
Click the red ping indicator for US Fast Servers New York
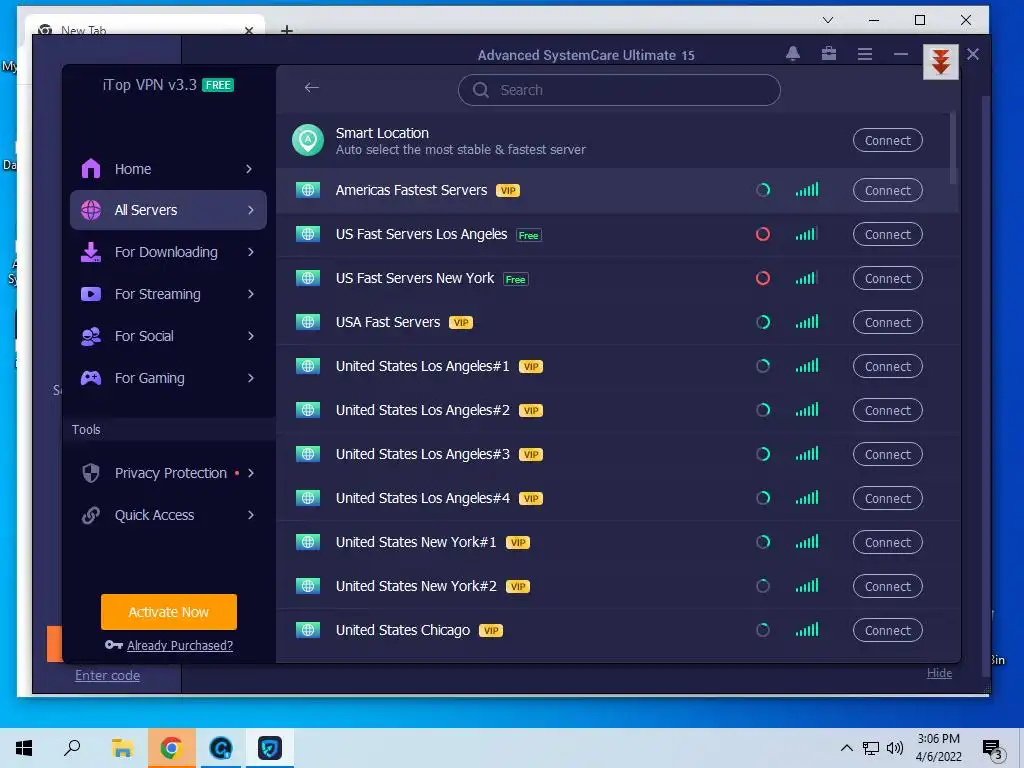(x=763, y=278)
